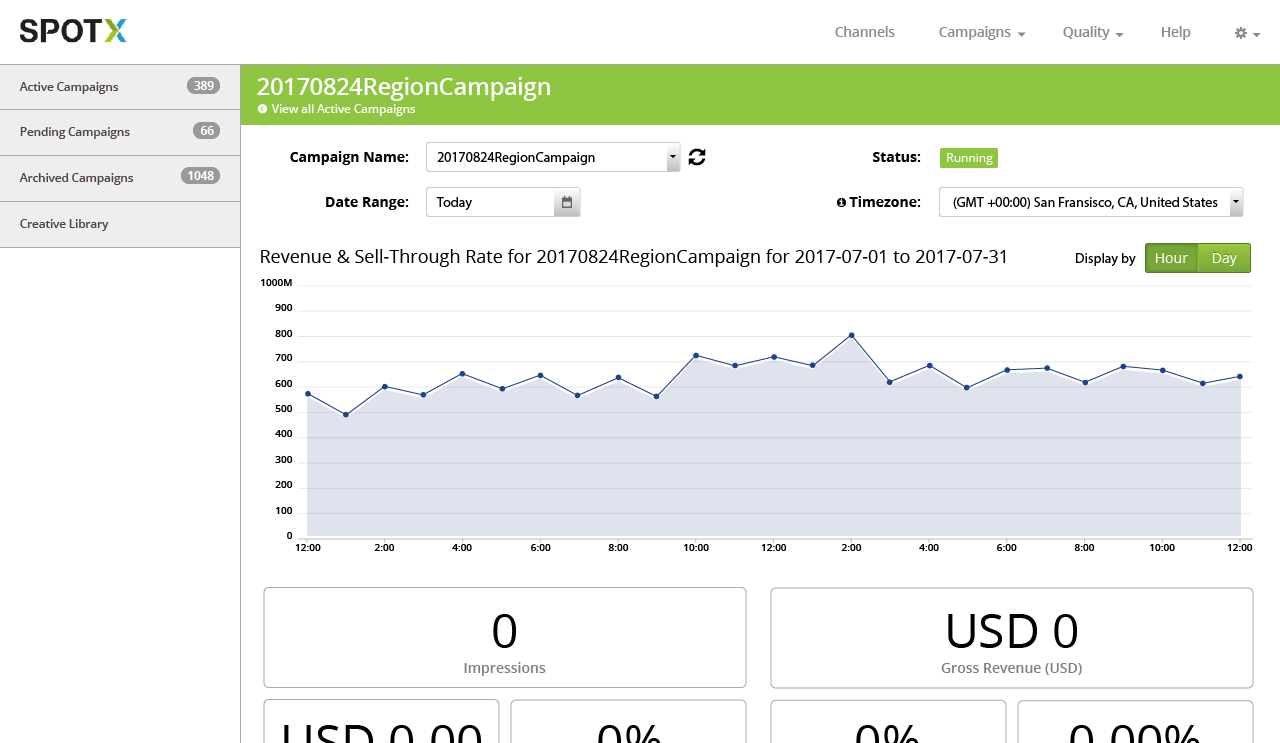This screenshot has height=743, width=1280.
Task: Go to Active Campaigns in sidebar
Action: tap(69, 87)
